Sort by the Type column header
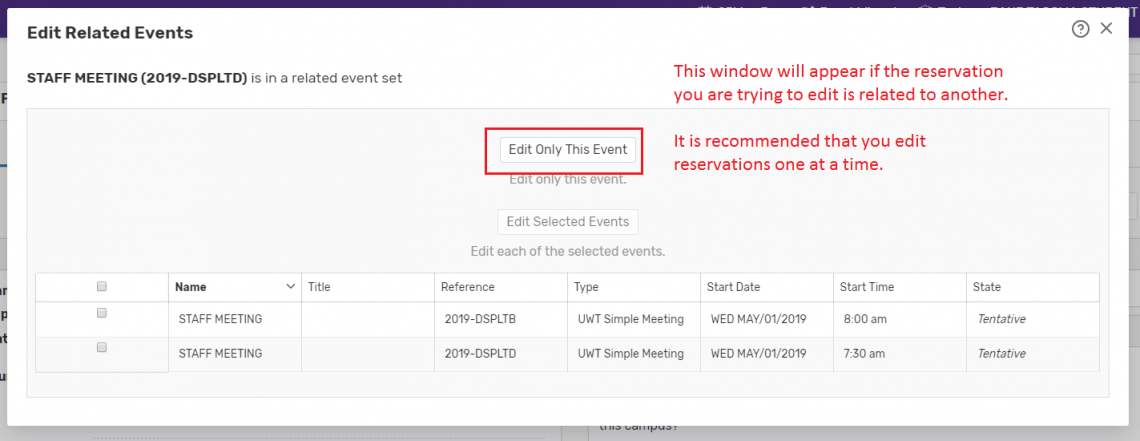The image size is (1140, 441). click(x=586, y=287)
